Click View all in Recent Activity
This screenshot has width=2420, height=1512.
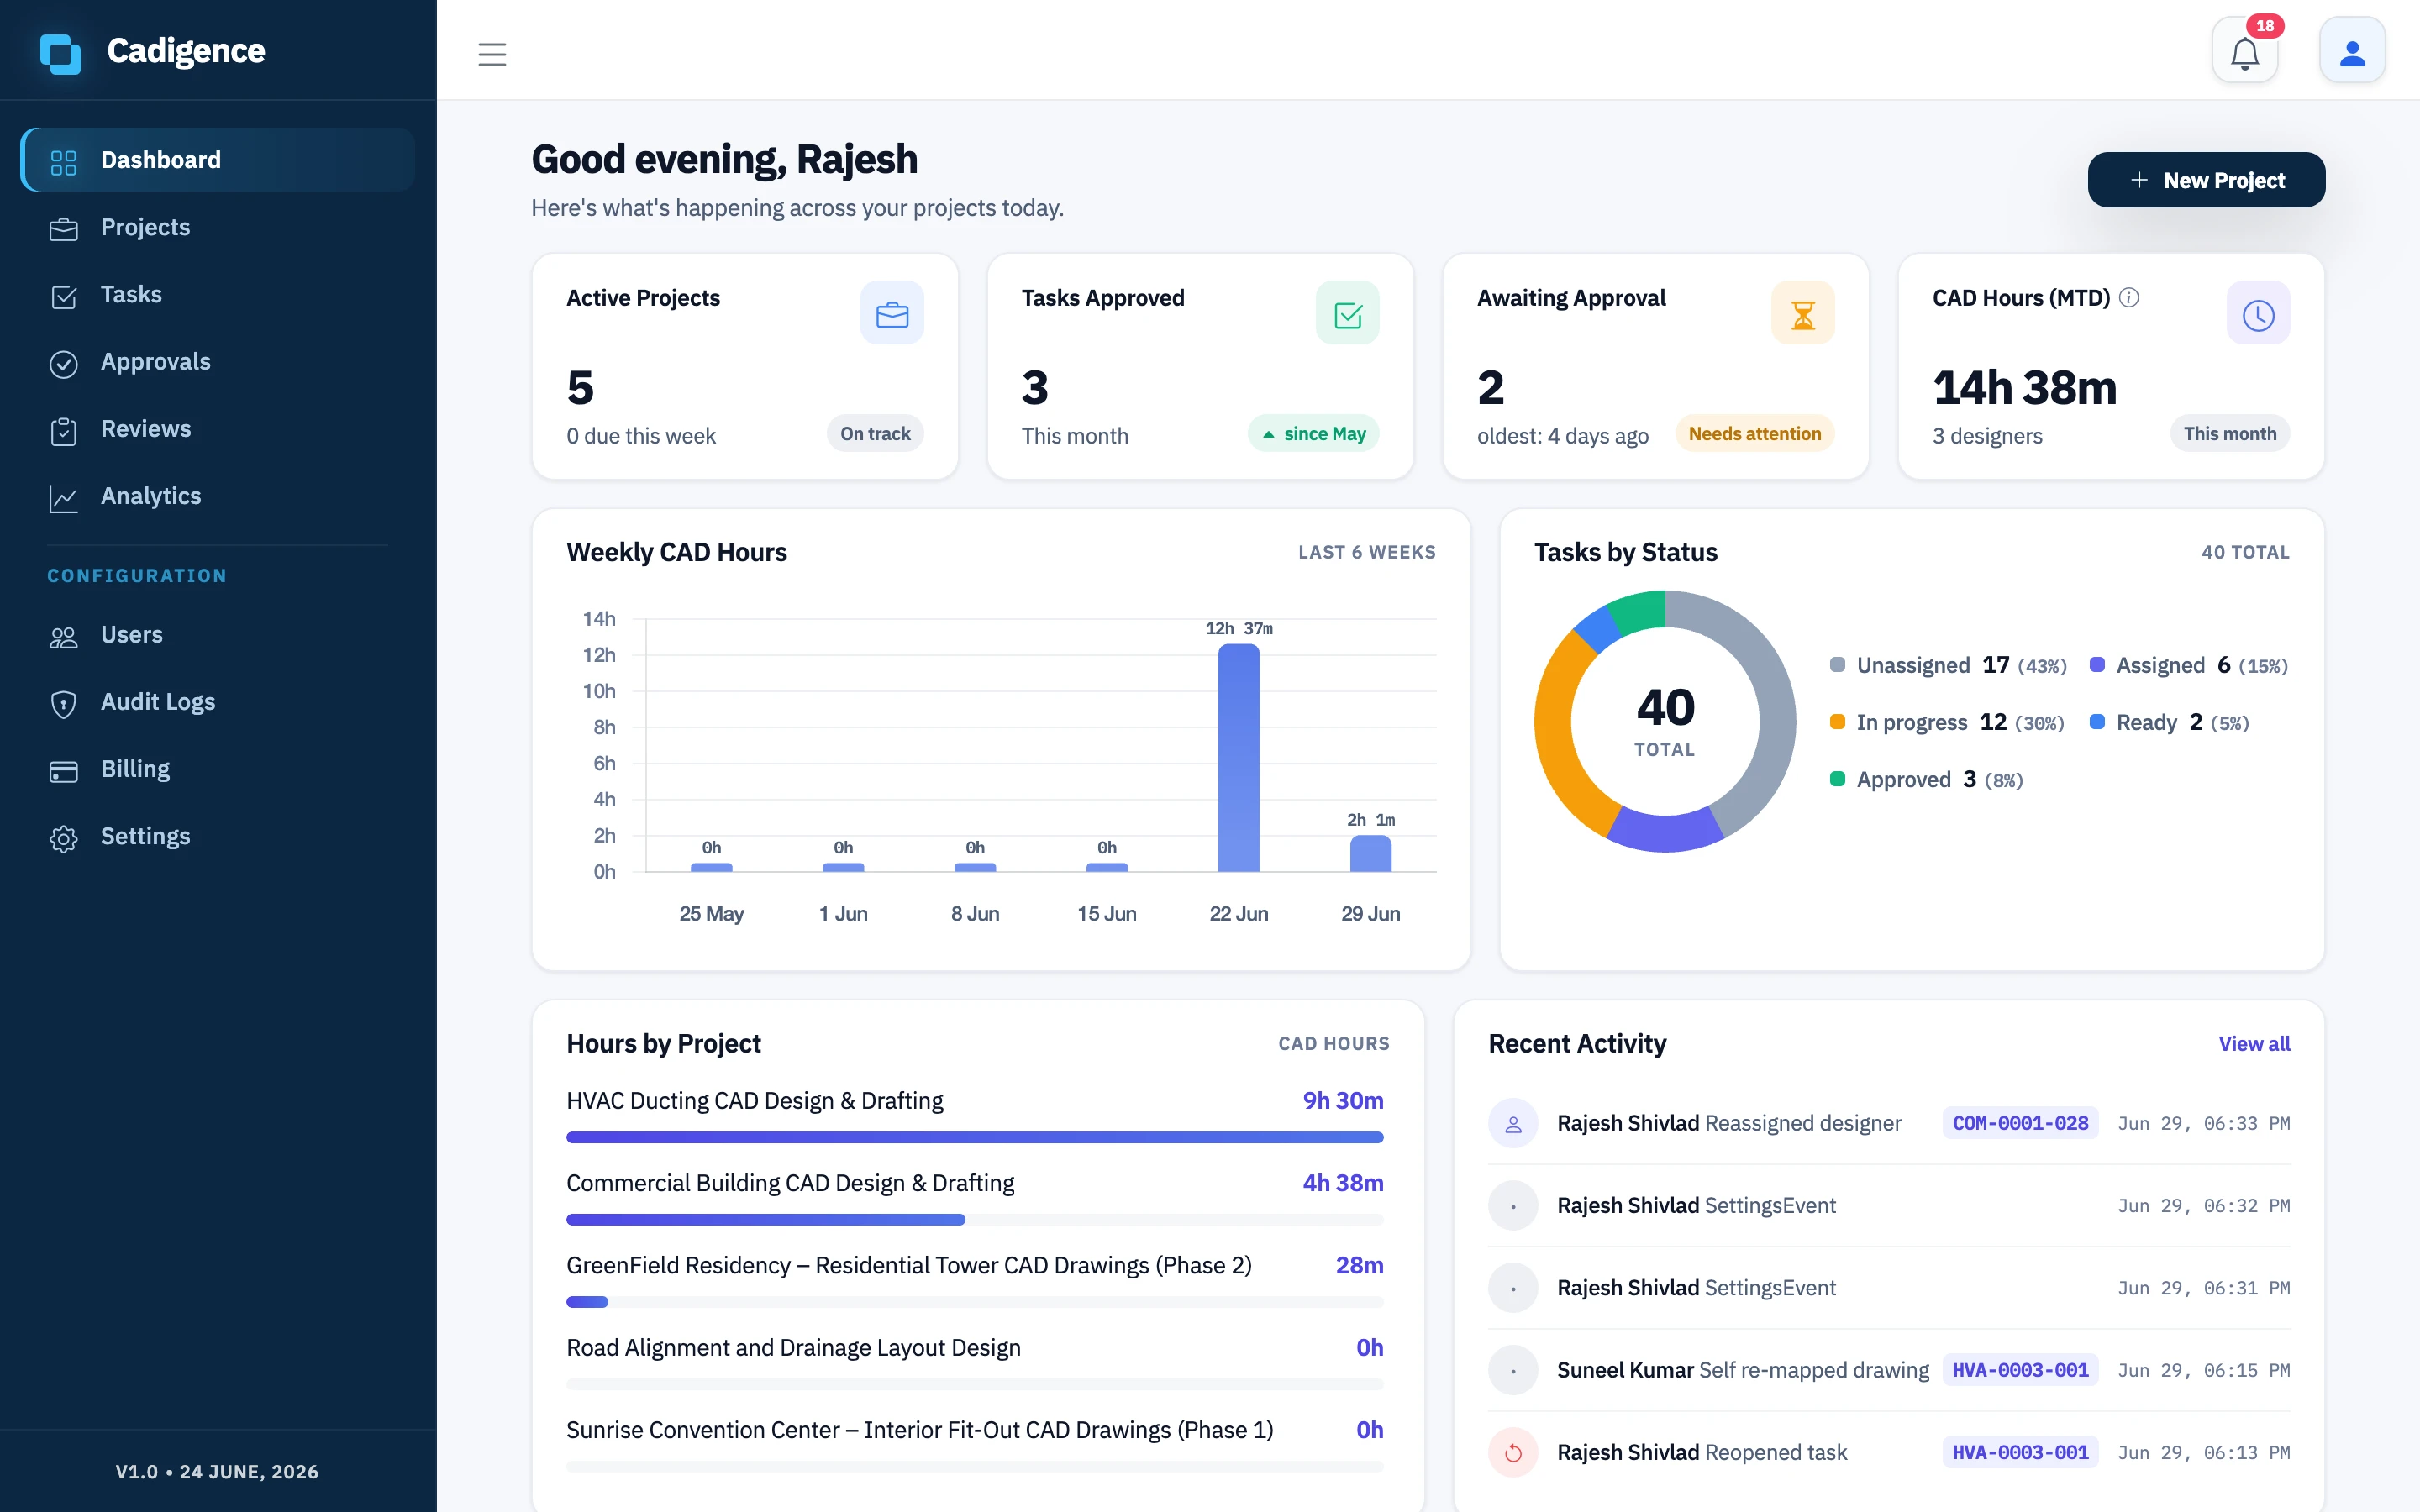pyautogui.click(x=2254, y=1043)
